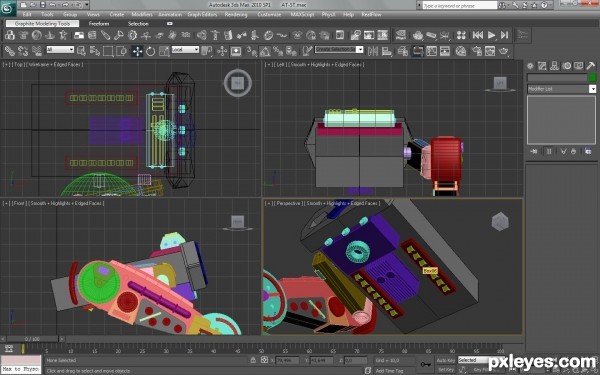The image size is (600, 375).
Task: Click the Use Pivot Point Center icon
Action: [207, 51]
